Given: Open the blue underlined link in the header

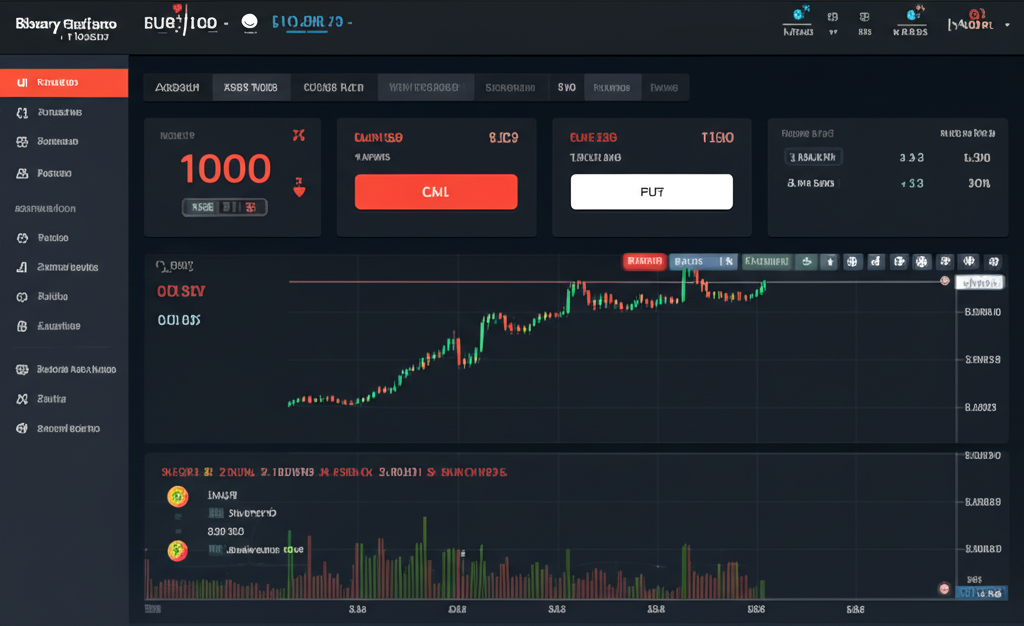Looking at the screenshot, I should point(311,23).
